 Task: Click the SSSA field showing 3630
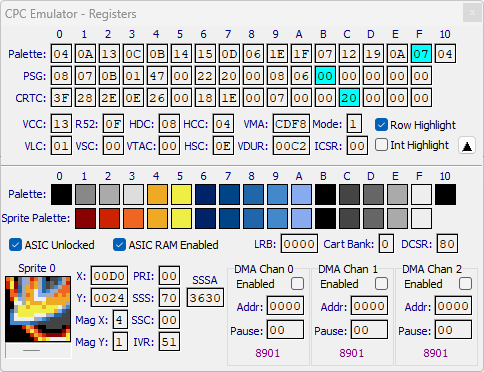click(x=205, y=298)
